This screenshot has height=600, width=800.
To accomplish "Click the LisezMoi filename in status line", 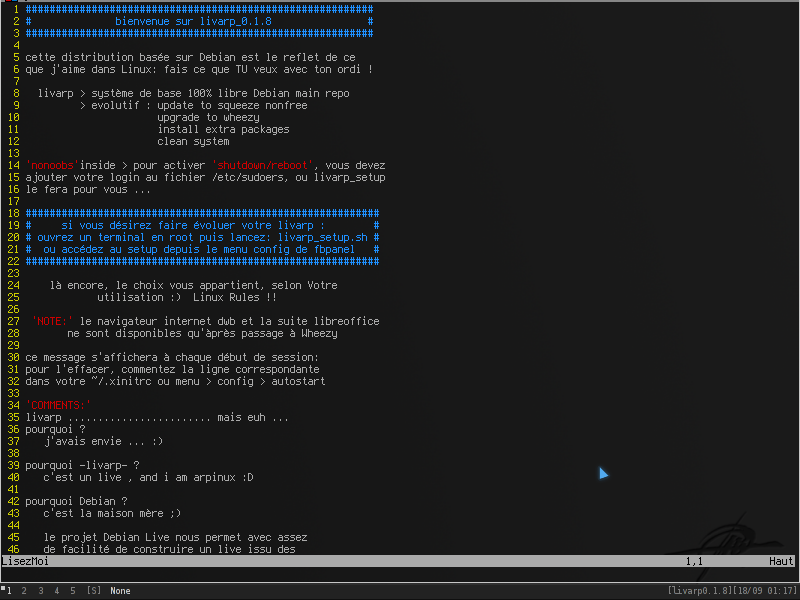I will tap(26, 561).
